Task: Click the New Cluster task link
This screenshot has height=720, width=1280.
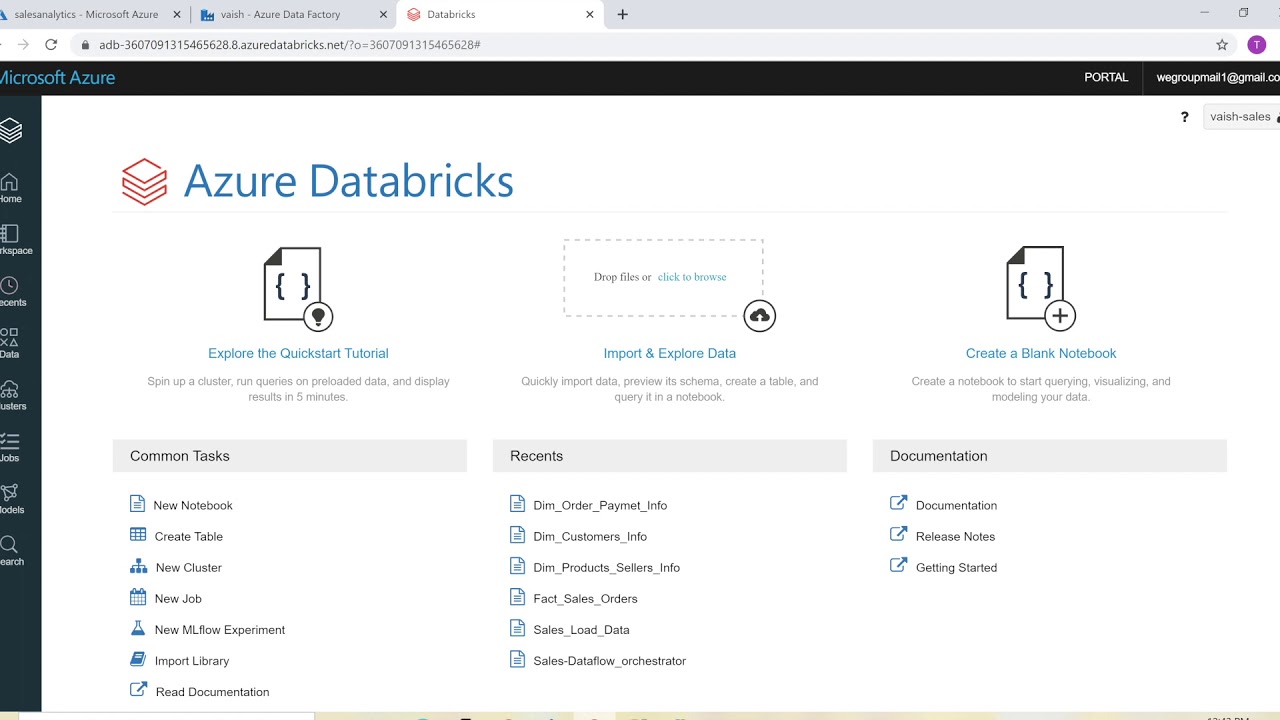Action: tap(188, 567)
